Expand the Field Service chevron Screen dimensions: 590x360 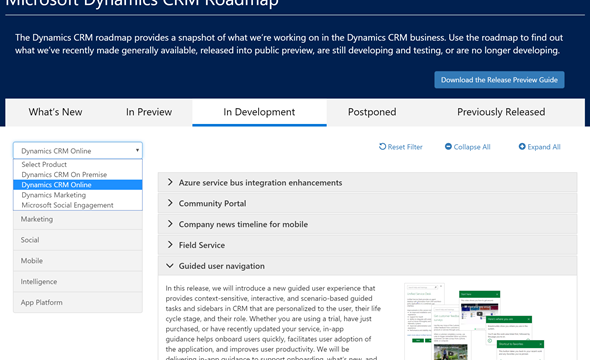[170, 245]
